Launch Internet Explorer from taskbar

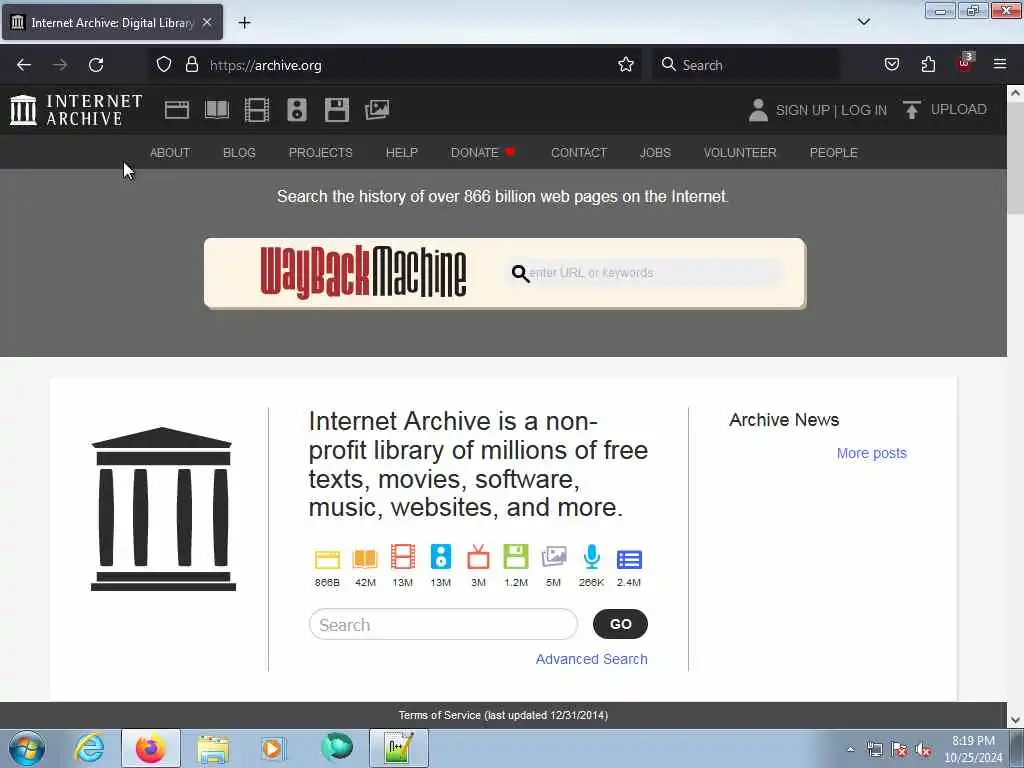89,748
